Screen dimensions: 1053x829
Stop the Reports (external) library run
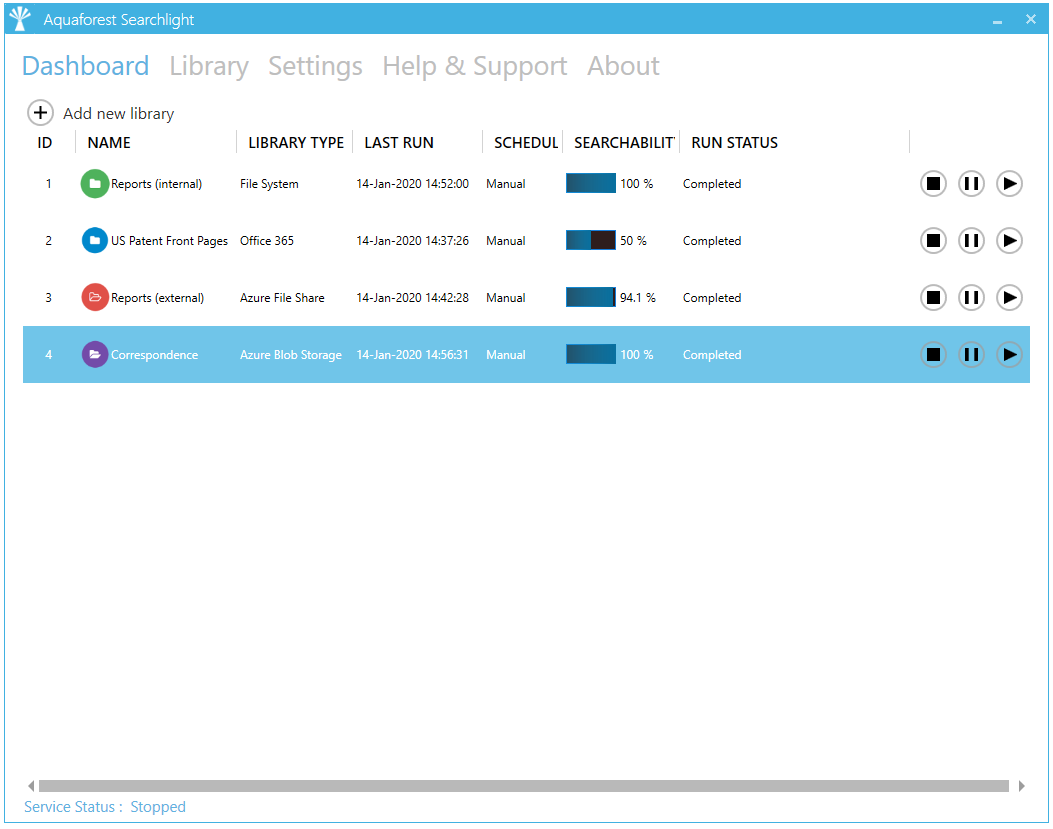tap(933, 298)
